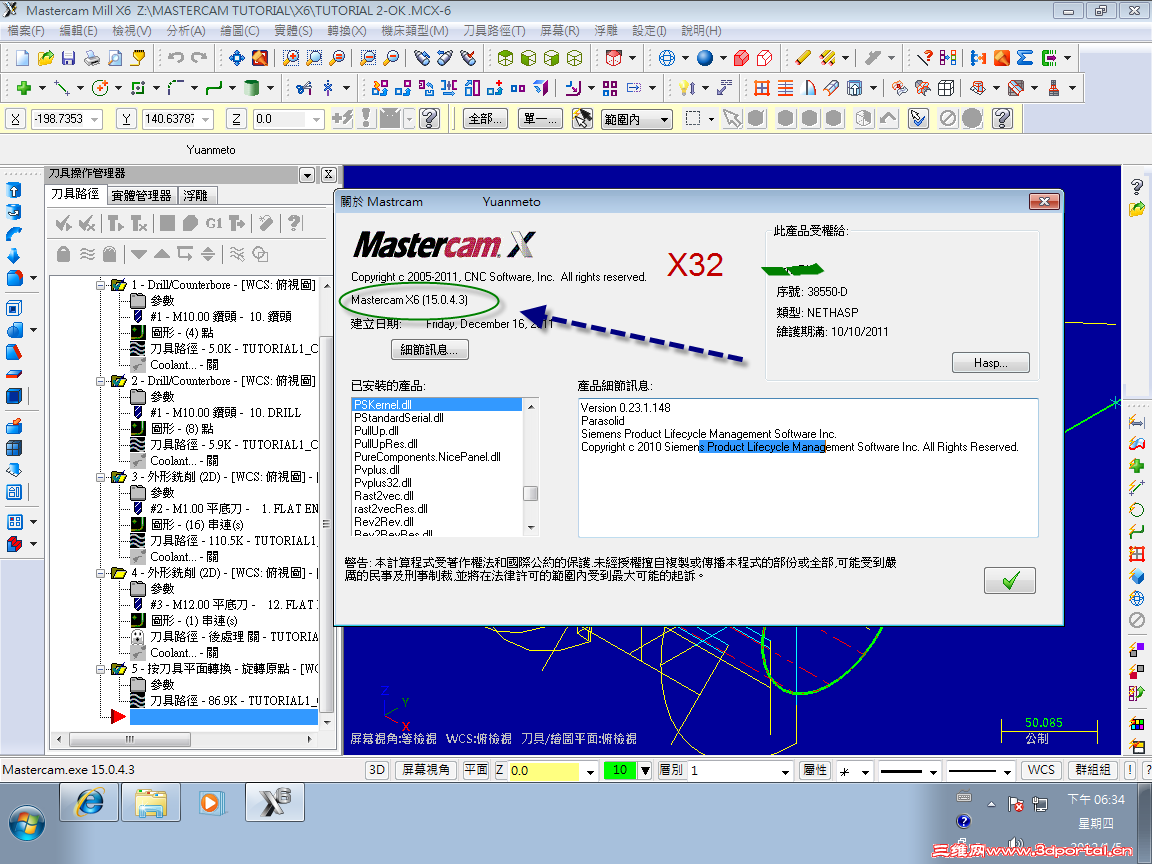
Task: Open Windows Media Player from the taskbar
Action: [x=212, y=802]
